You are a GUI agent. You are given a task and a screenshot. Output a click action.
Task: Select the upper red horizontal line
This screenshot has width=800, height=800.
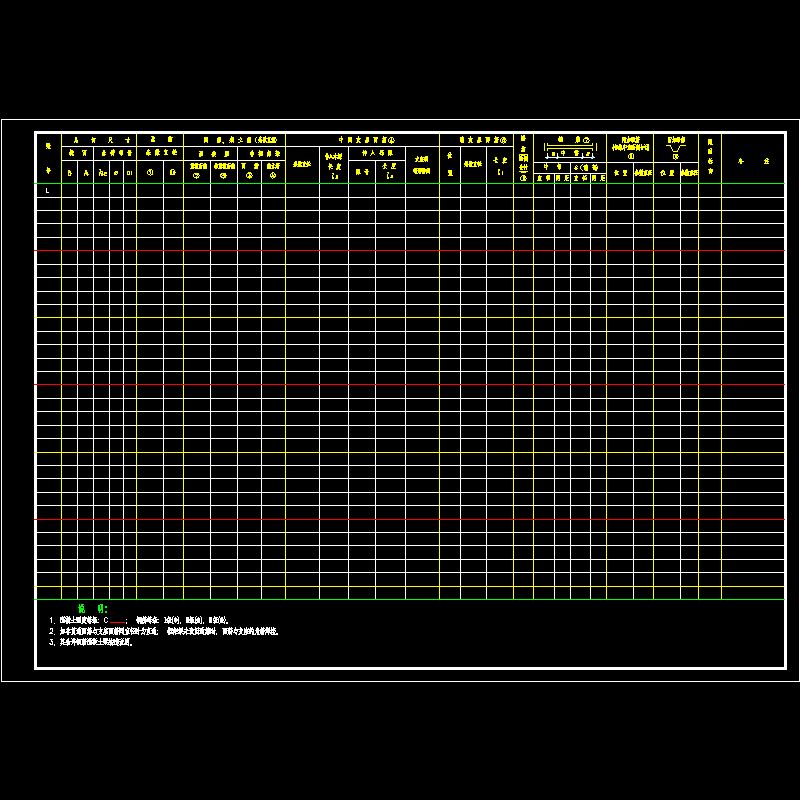pos(400,250)
